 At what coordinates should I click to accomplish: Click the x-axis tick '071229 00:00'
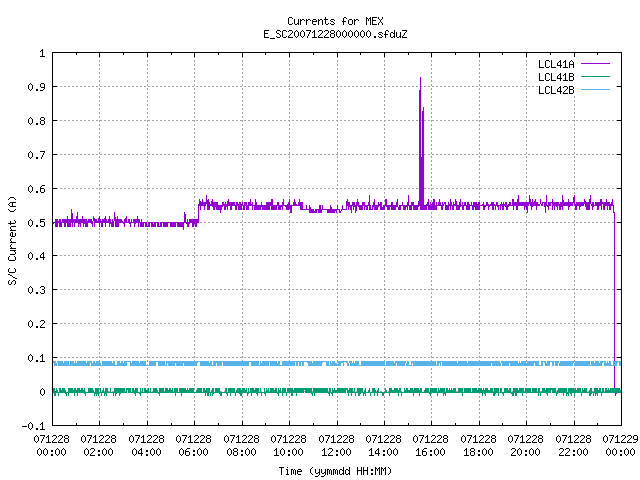620,445
